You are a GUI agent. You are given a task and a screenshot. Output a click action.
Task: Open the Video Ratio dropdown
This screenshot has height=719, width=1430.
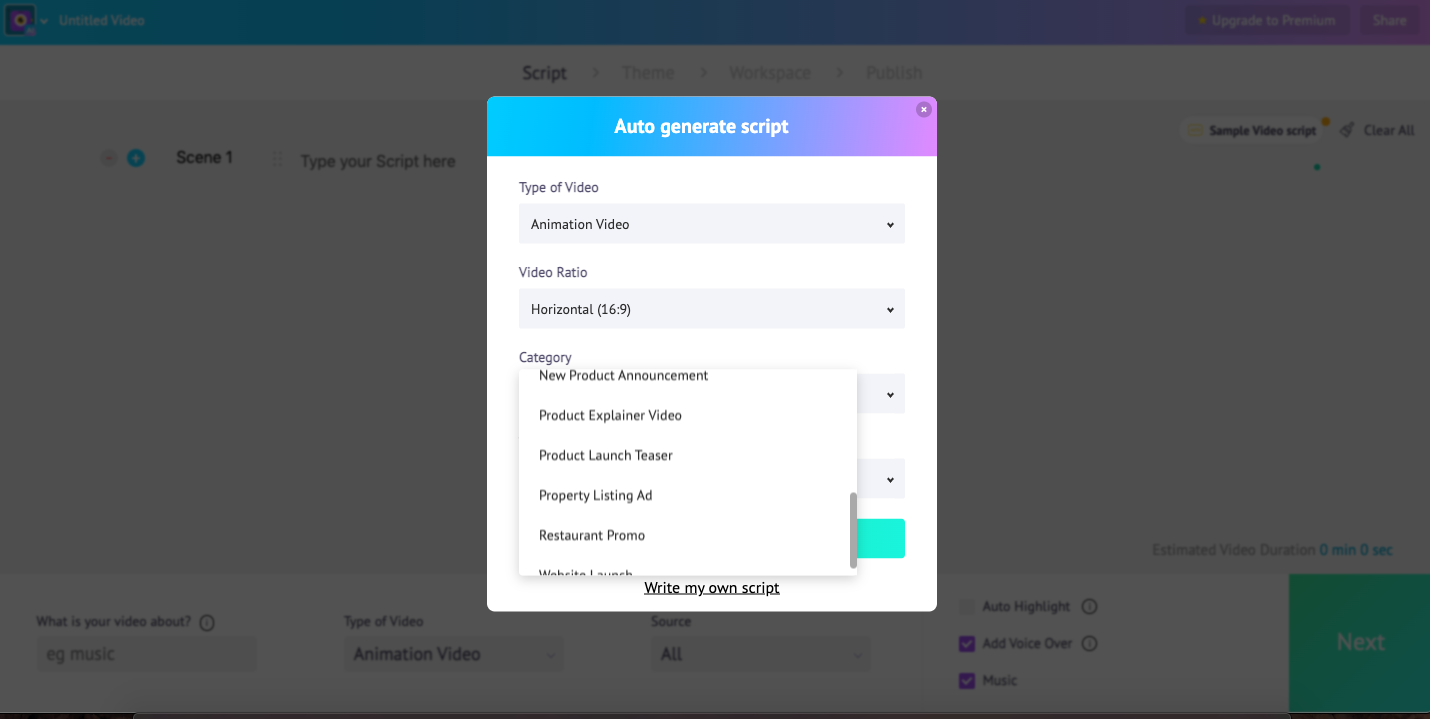[711, 308]
